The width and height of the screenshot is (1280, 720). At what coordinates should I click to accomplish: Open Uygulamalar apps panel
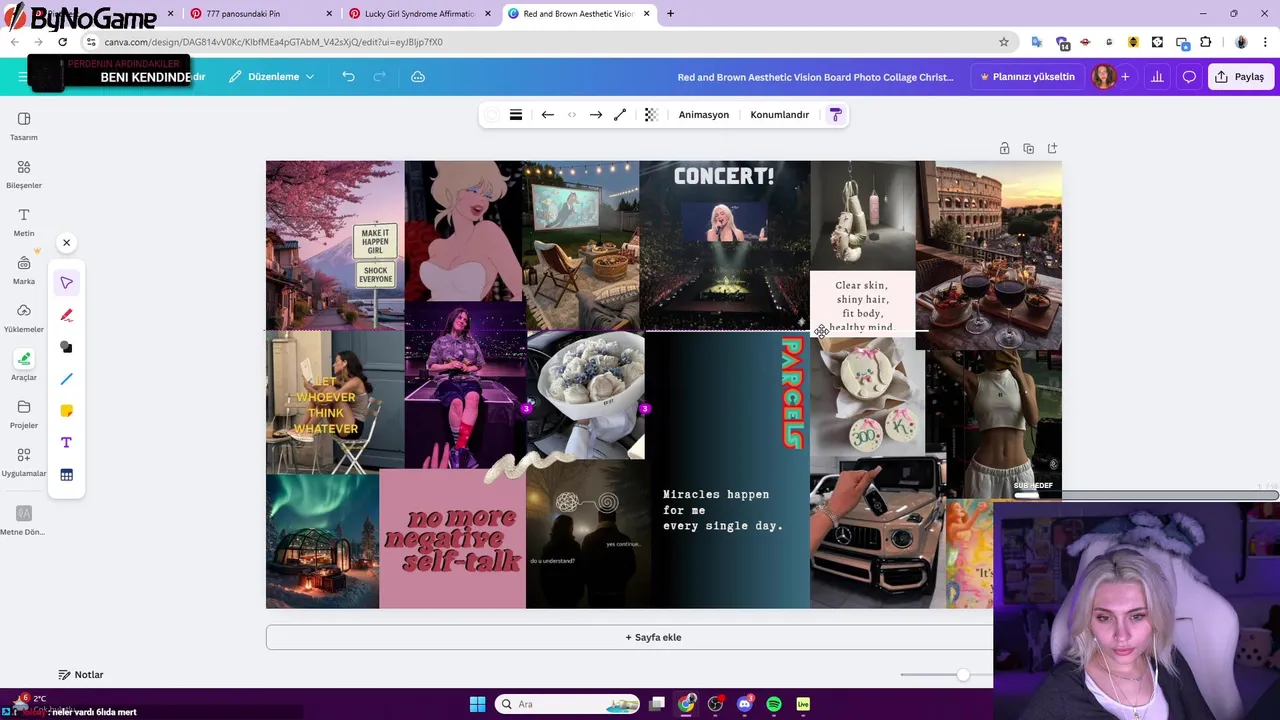coord(24,462)
